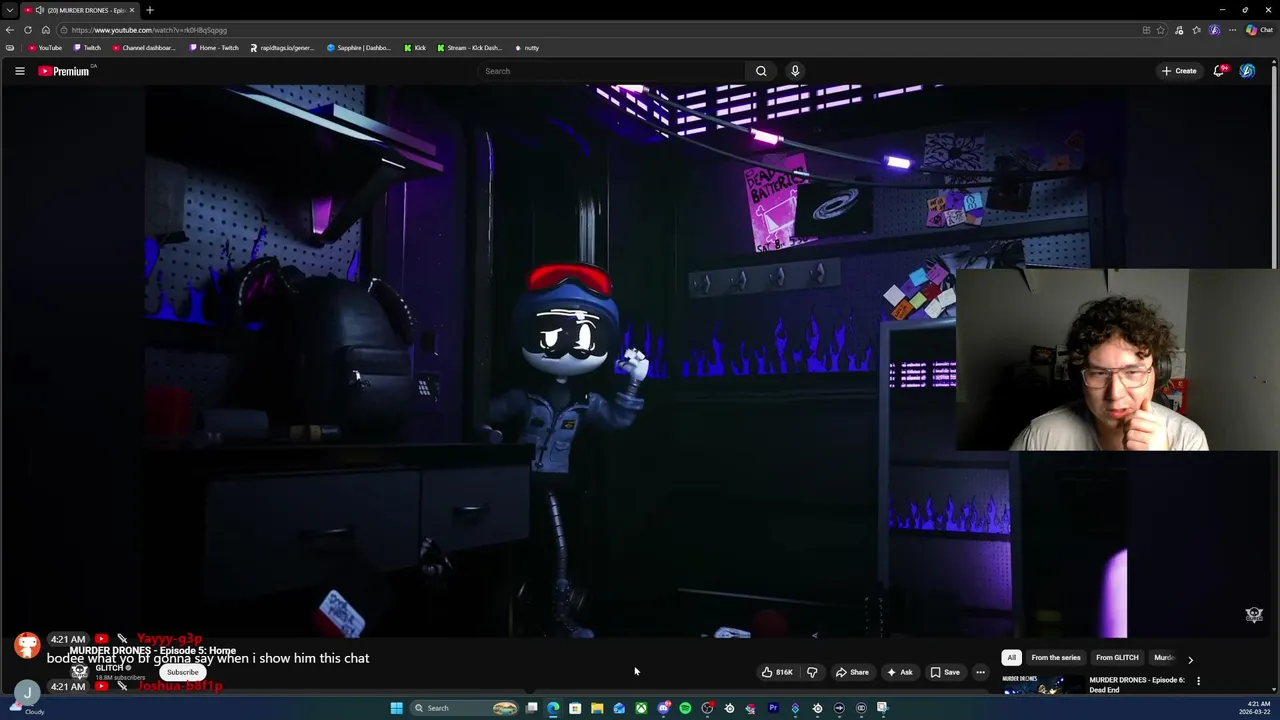Open the Kick bookmark
This screenshot has width=1280, height=720.
[x=415, y=48]
